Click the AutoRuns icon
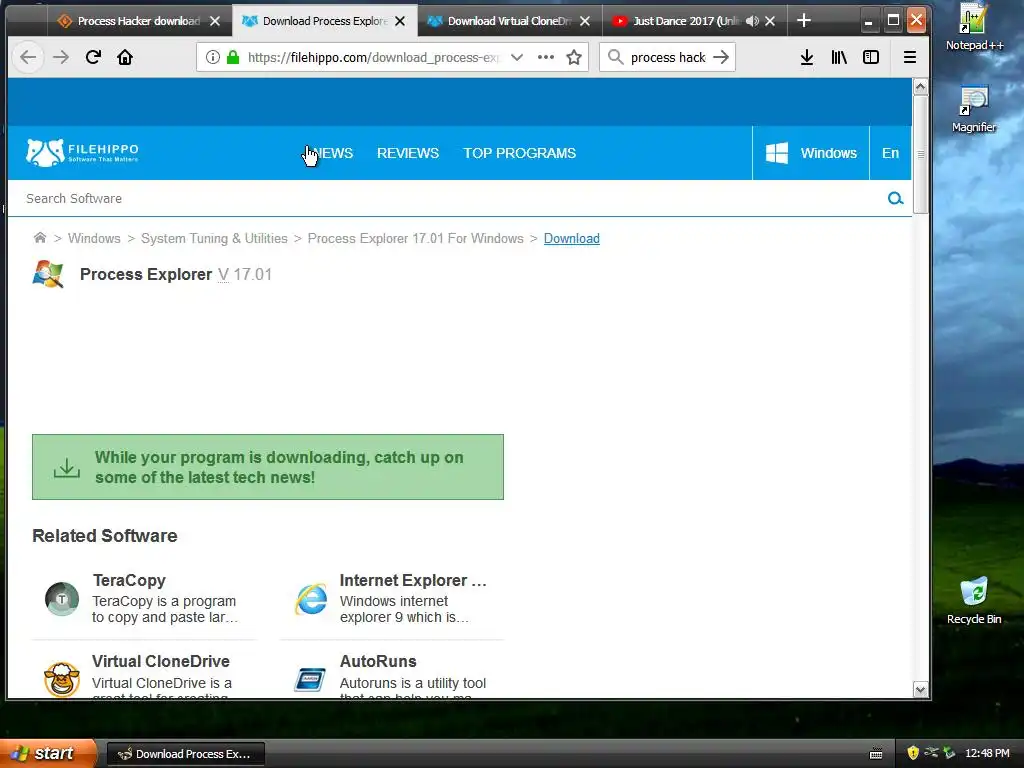1024x768 pixels. point(310,679)
